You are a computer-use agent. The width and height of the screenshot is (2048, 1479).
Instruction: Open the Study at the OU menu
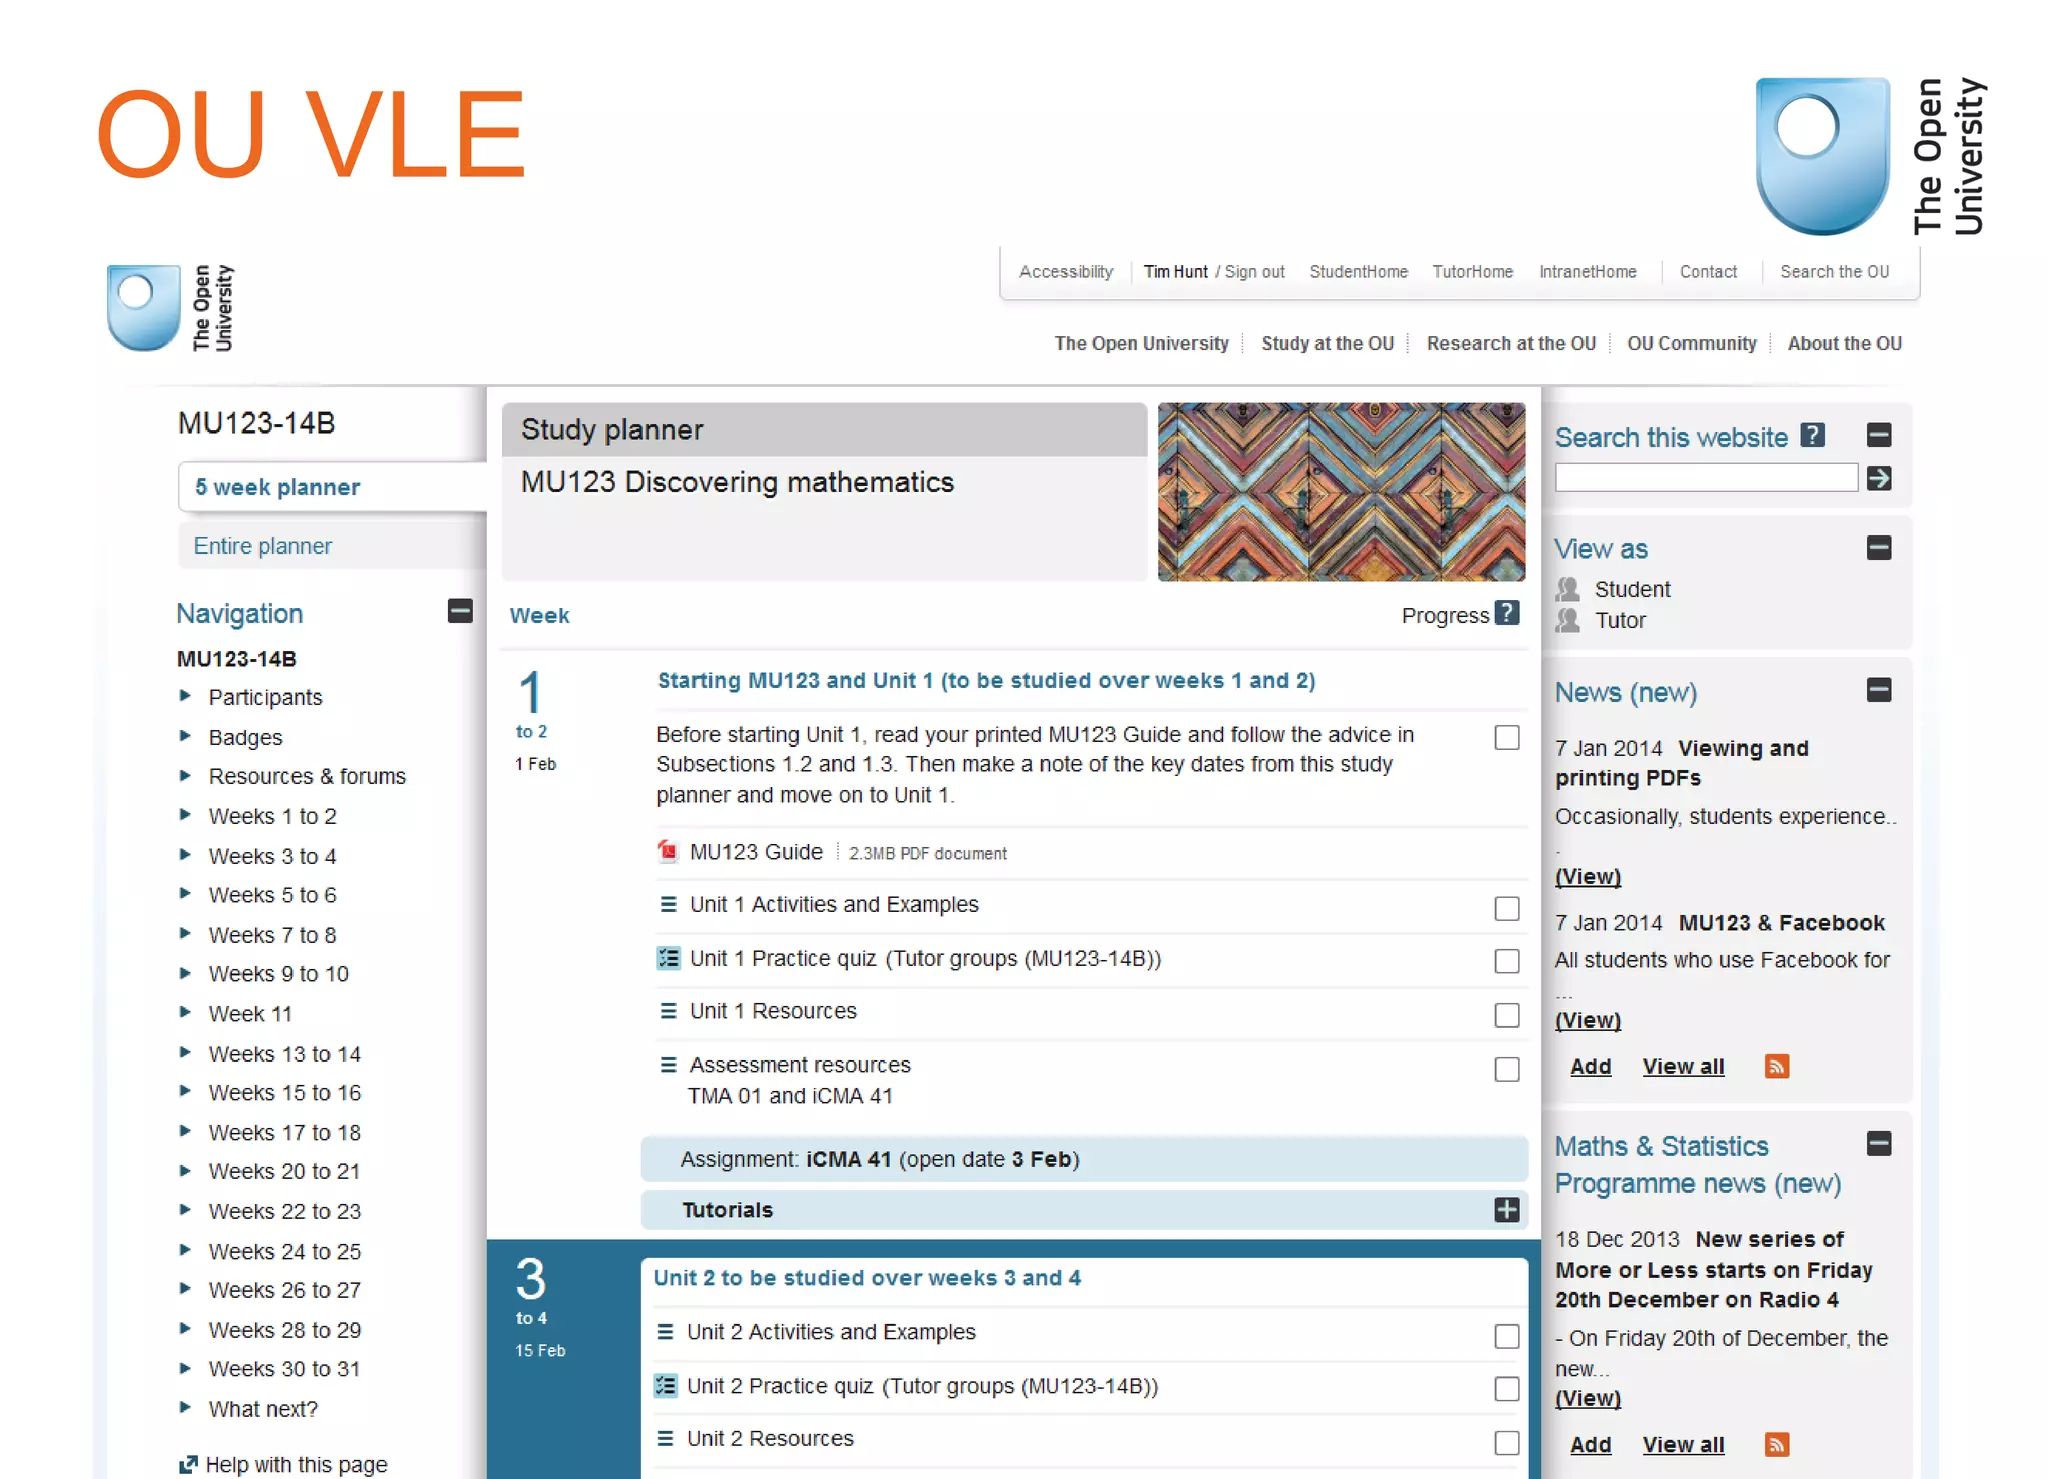point(1327,343)
